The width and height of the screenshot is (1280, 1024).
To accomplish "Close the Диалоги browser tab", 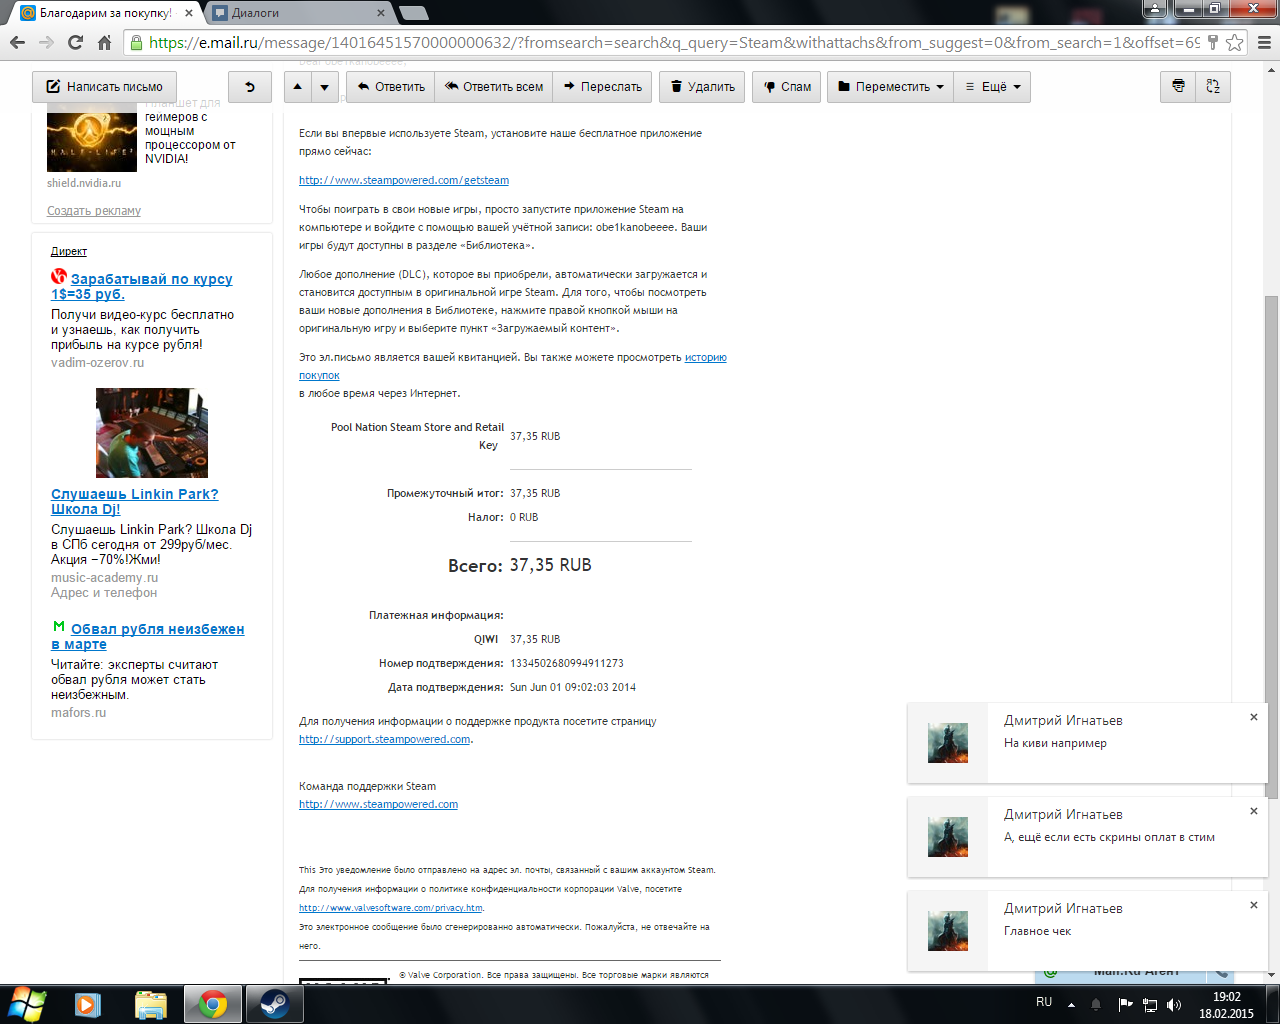I will (381, 13).
